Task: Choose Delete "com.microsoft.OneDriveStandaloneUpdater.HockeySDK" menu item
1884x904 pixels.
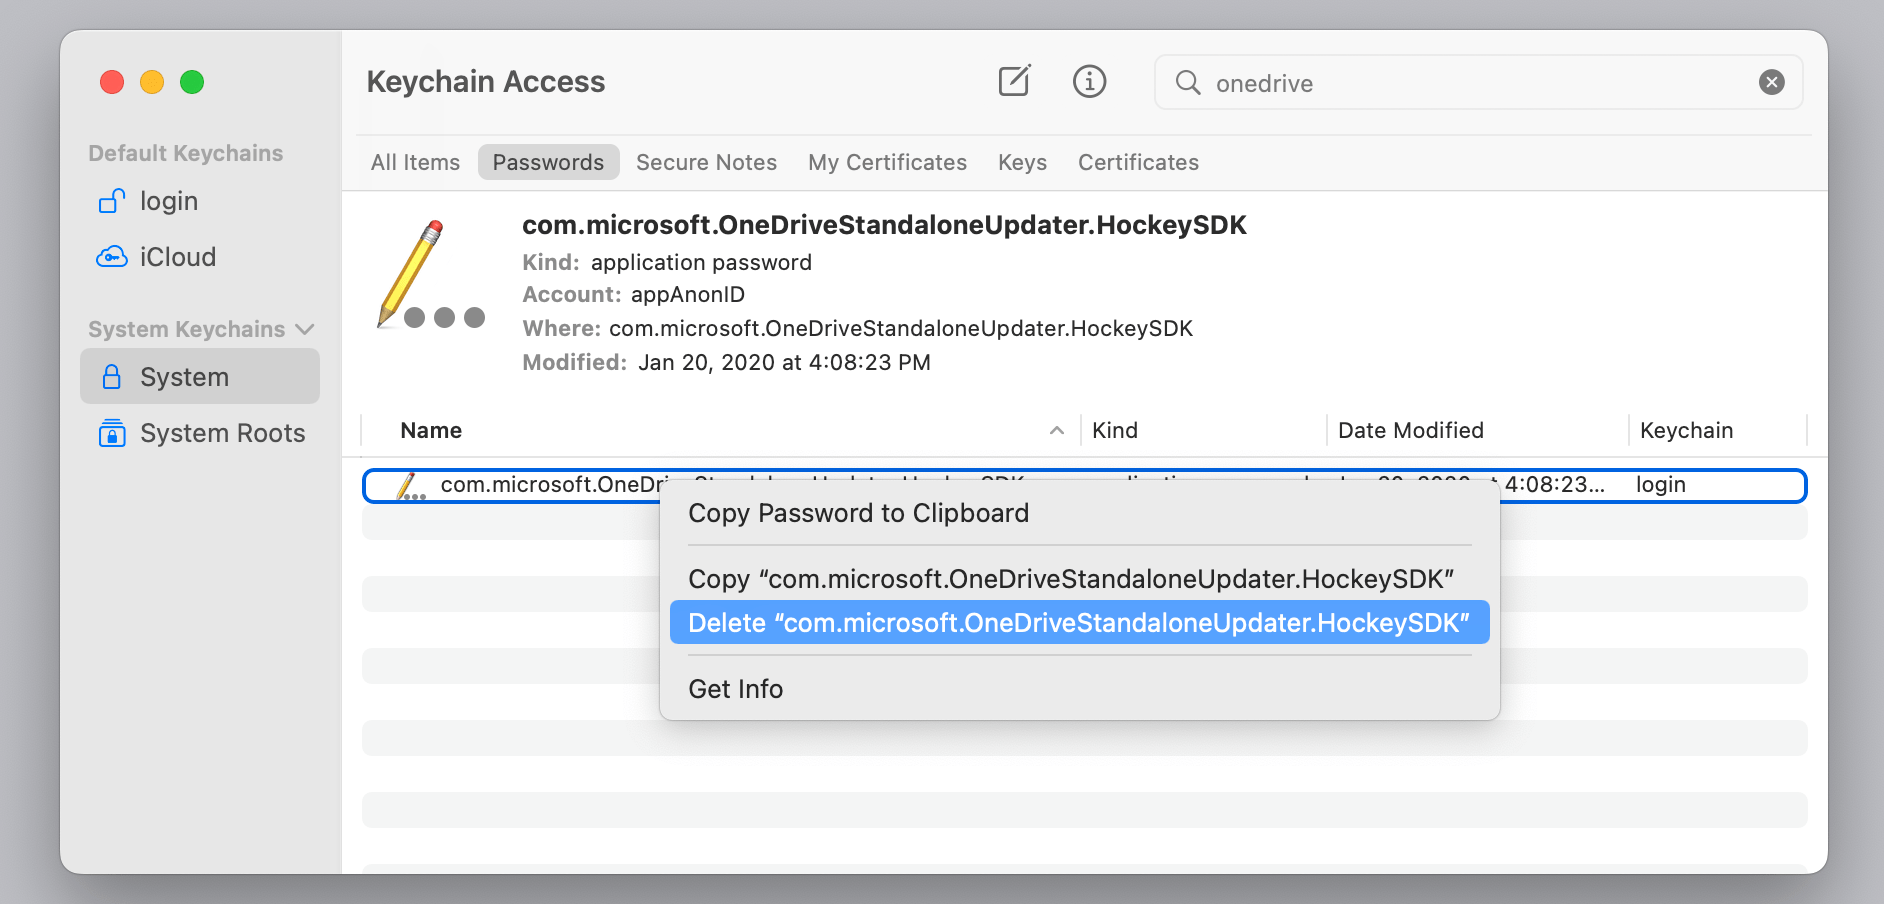Action: 1080,623
